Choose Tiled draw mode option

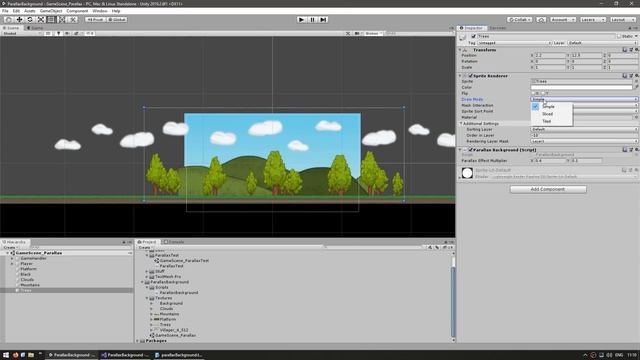click(x=552, y=121)
